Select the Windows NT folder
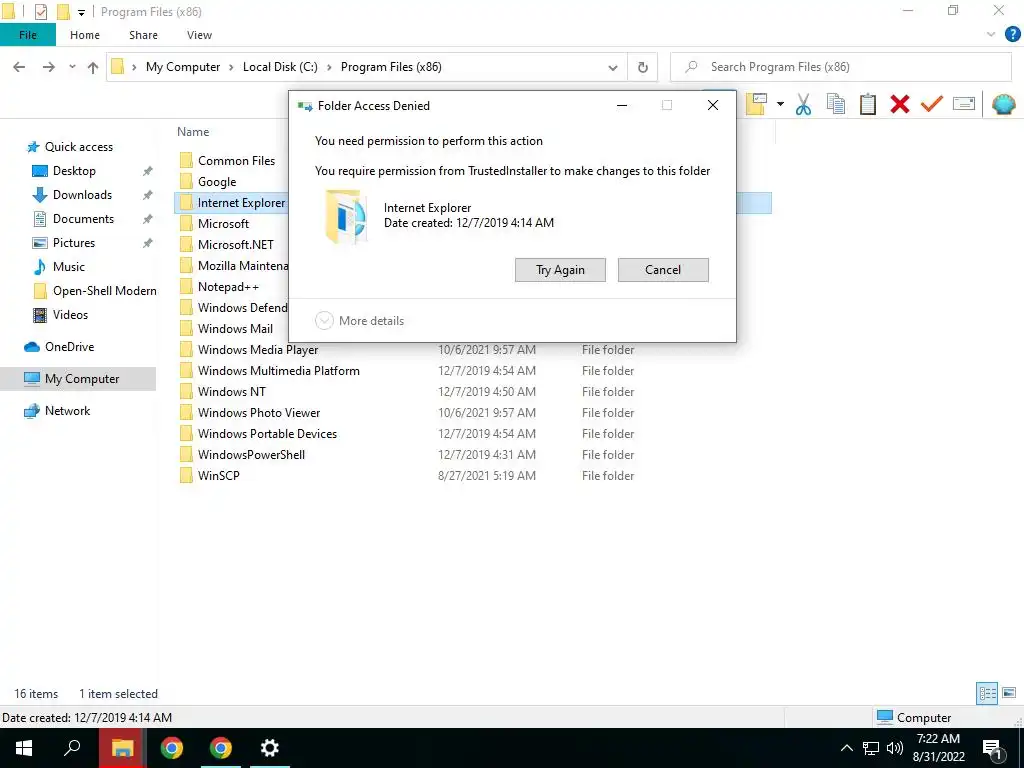The image size is (1024, 768). click(x=231, y=392)
